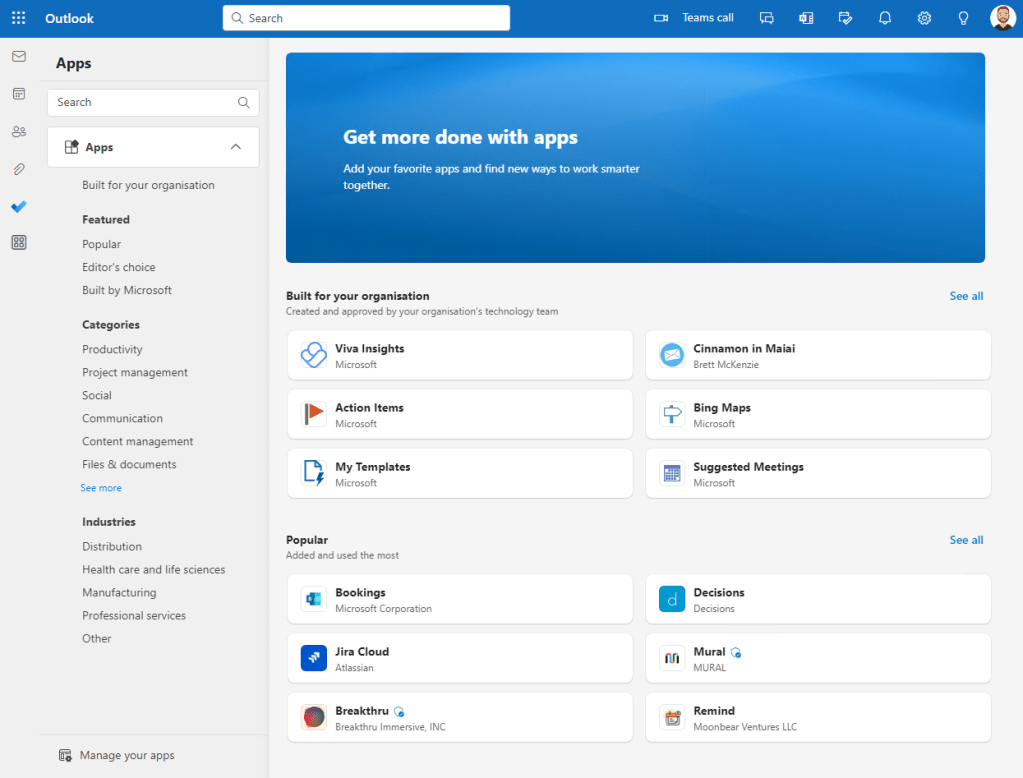This screenshot has width=1023, height=778.
Task: Open the app launcher waffle icon
Action: point(18,18)
